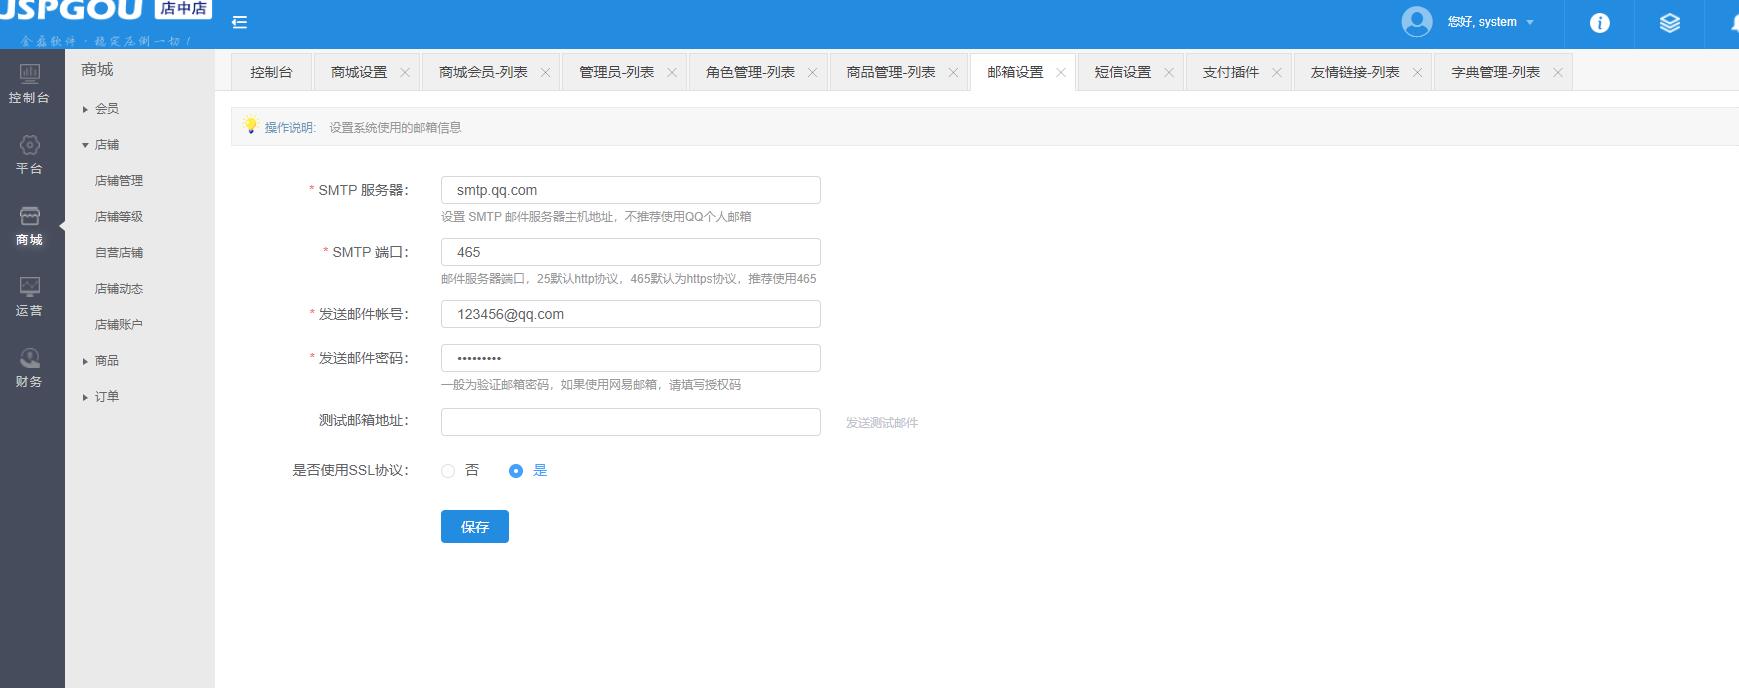Open the system user dropdown
Screen dimensions: 1739x688
click(1490, 22)
